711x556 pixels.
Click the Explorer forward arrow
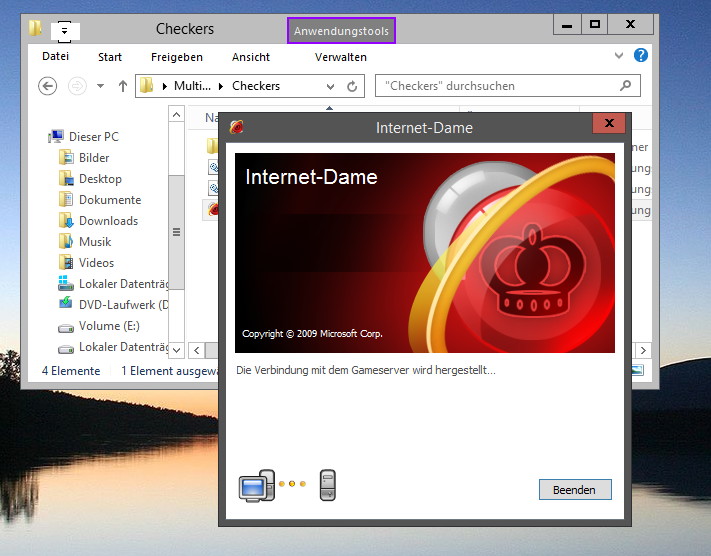(x=77, y=86)
